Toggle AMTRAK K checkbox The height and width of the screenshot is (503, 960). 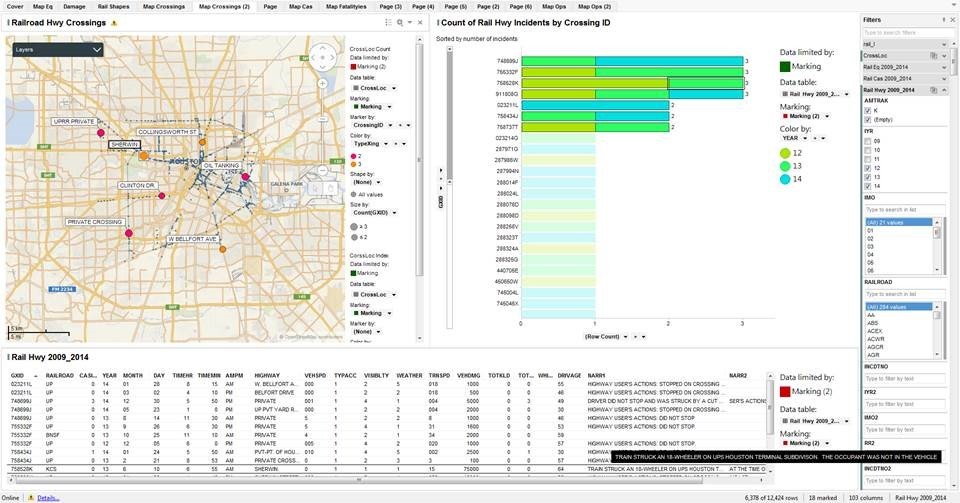click(x=868, y=111)
